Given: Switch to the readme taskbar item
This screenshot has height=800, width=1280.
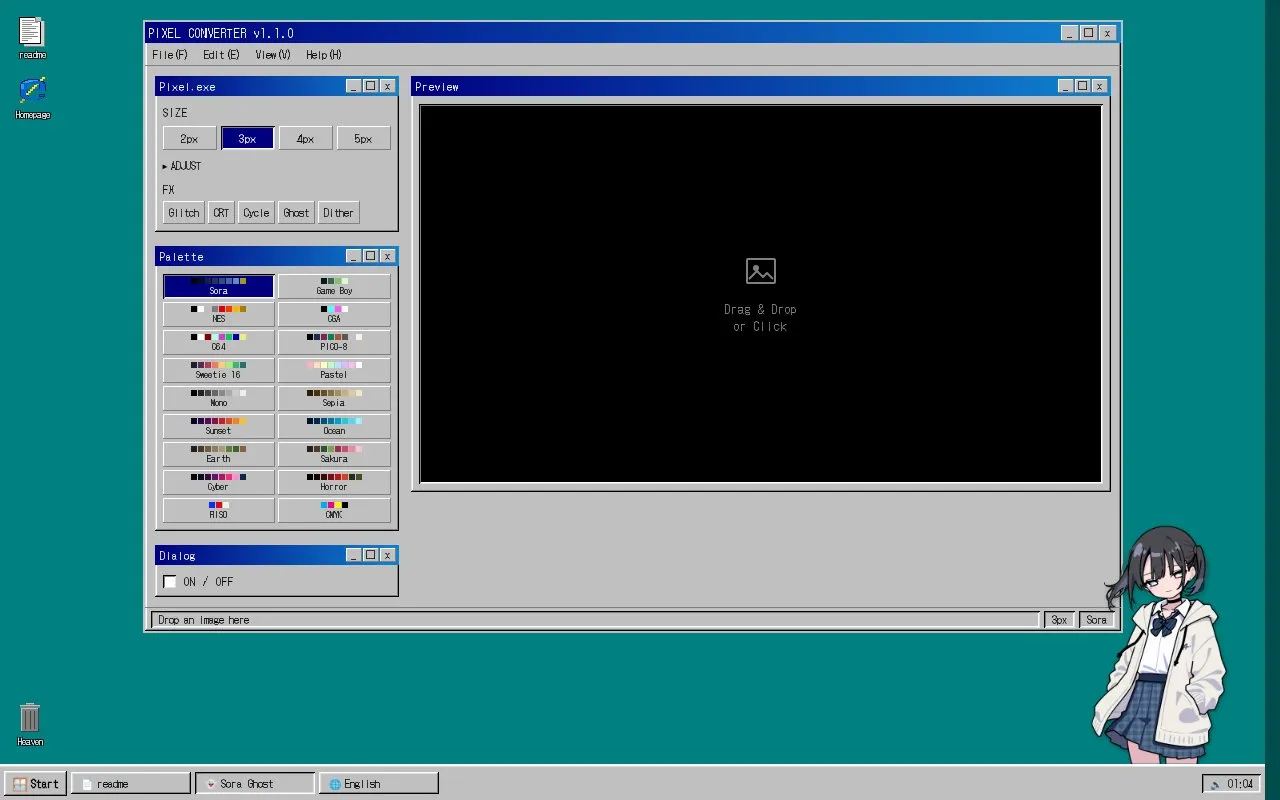Looking at the screenshot, I should pos(131,784).
